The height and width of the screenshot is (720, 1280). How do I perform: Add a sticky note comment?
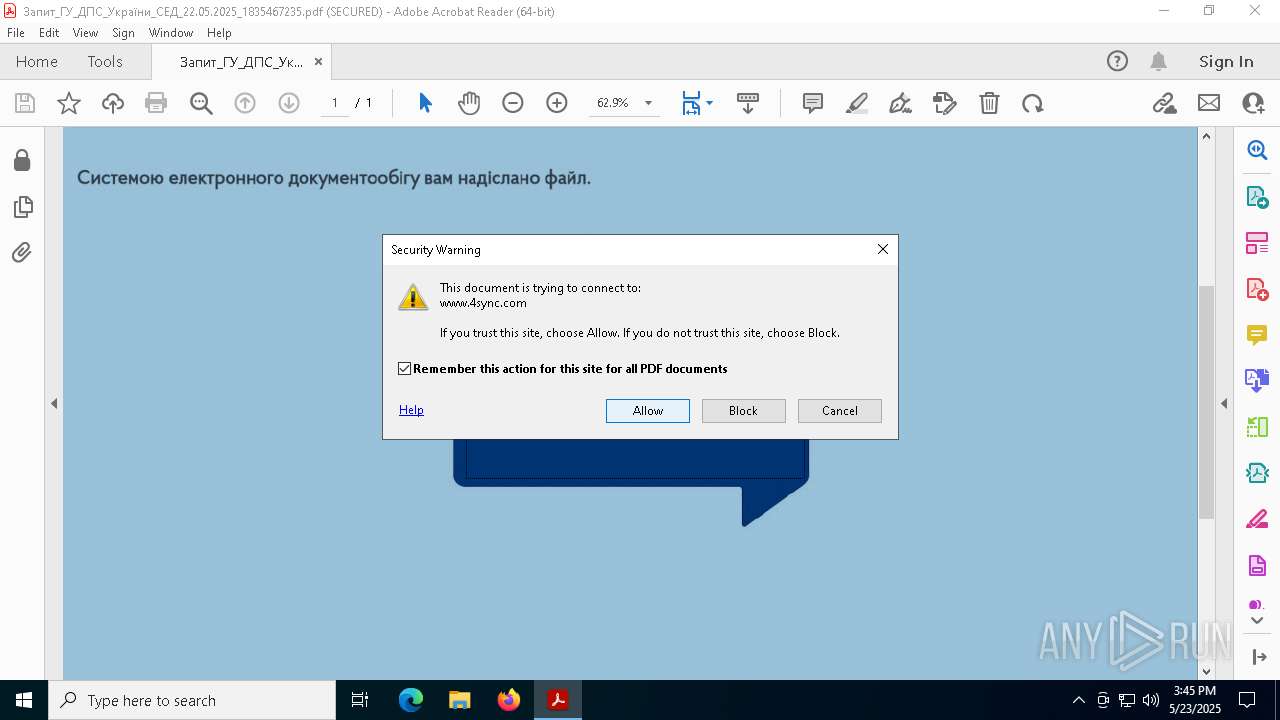pyautogui.click(x=813, y=103)
